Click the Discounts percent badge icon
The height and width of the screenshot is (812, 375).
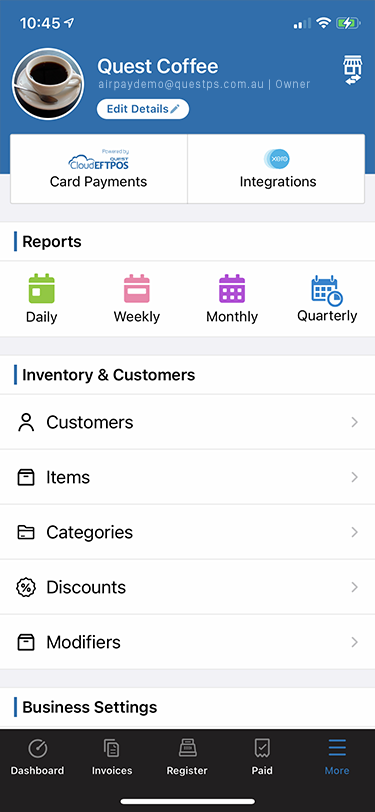[26, 587]
